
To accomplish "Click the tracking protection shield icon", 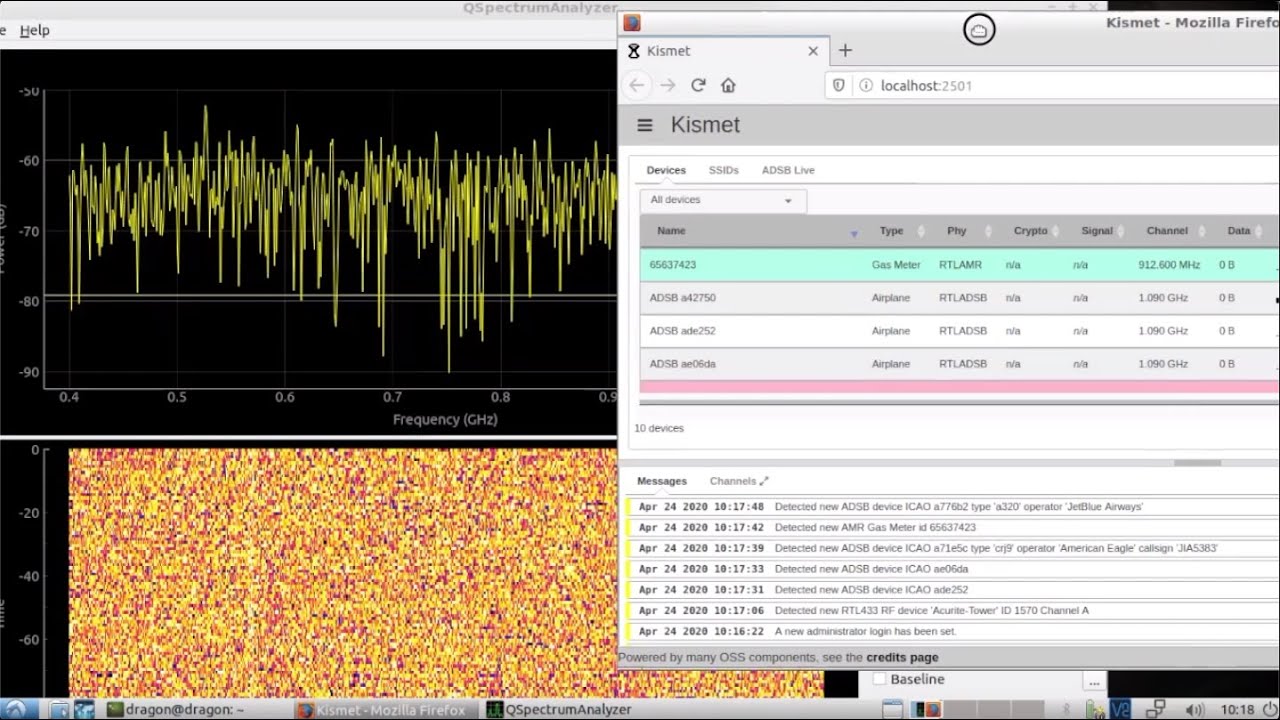I will click(838, 85).
